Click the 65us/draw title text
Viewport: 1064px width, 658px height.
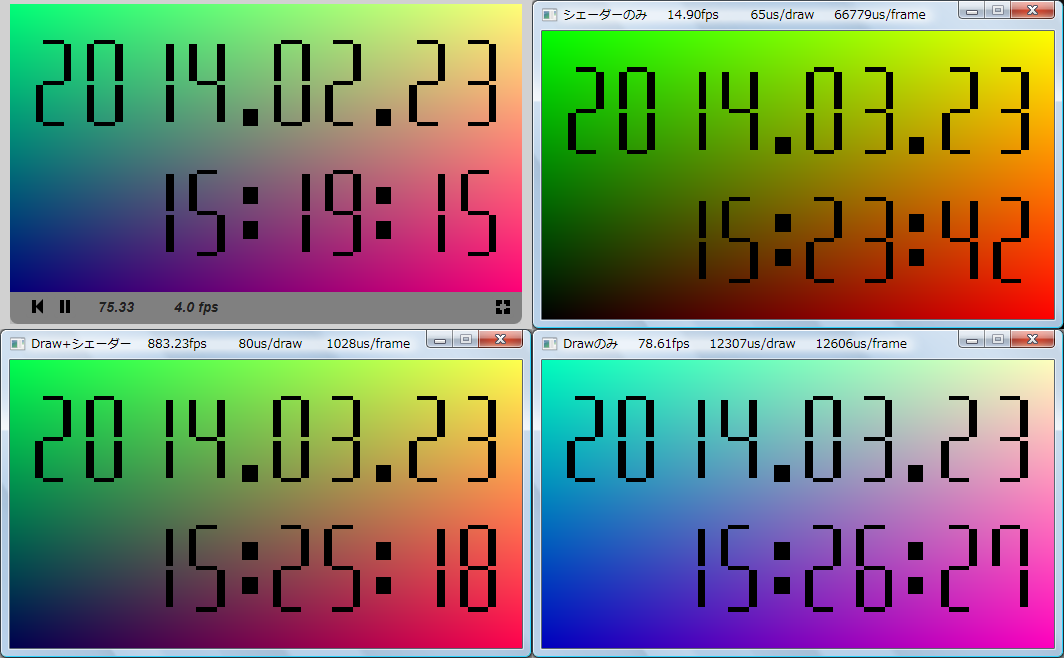(x=782, y=15)
